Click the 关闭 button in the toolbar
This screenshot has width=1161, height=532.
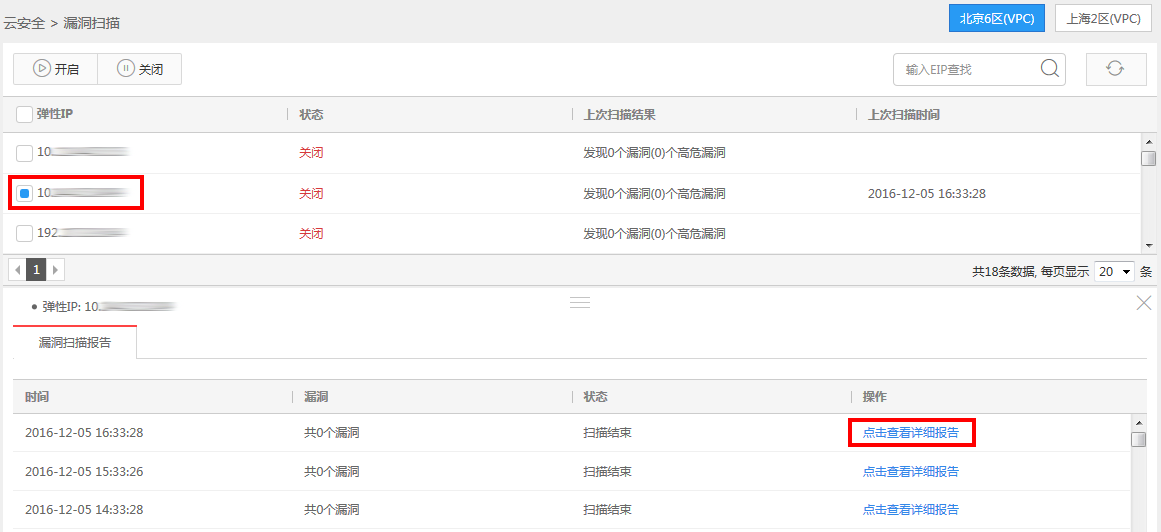point(140,69)
